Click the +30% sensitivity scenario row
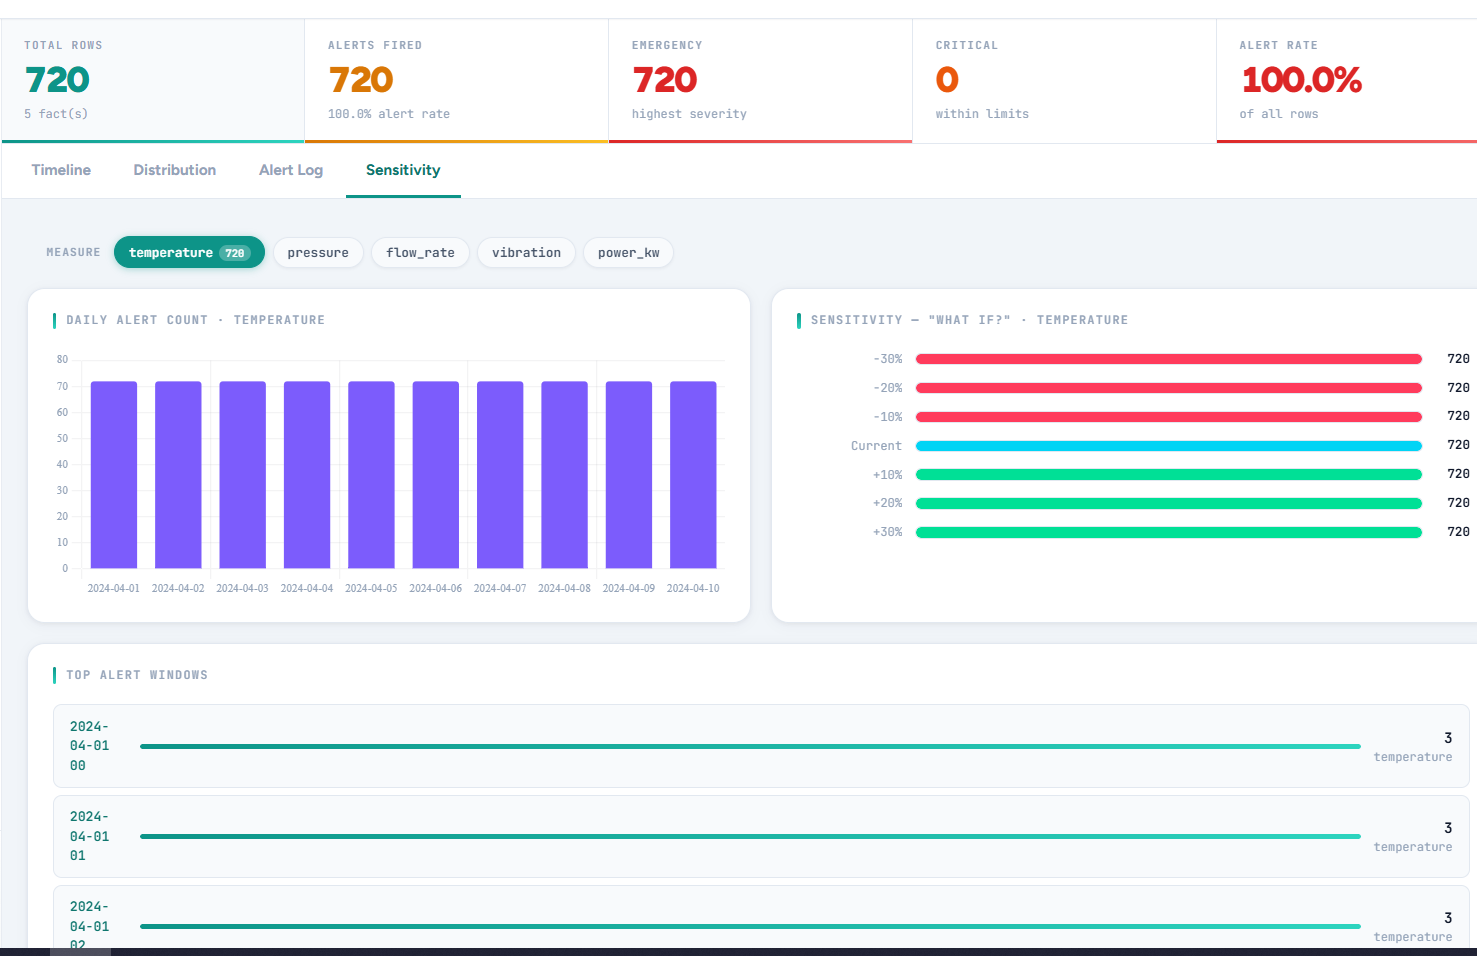Screen dimensions: 1477x956 1168,532
